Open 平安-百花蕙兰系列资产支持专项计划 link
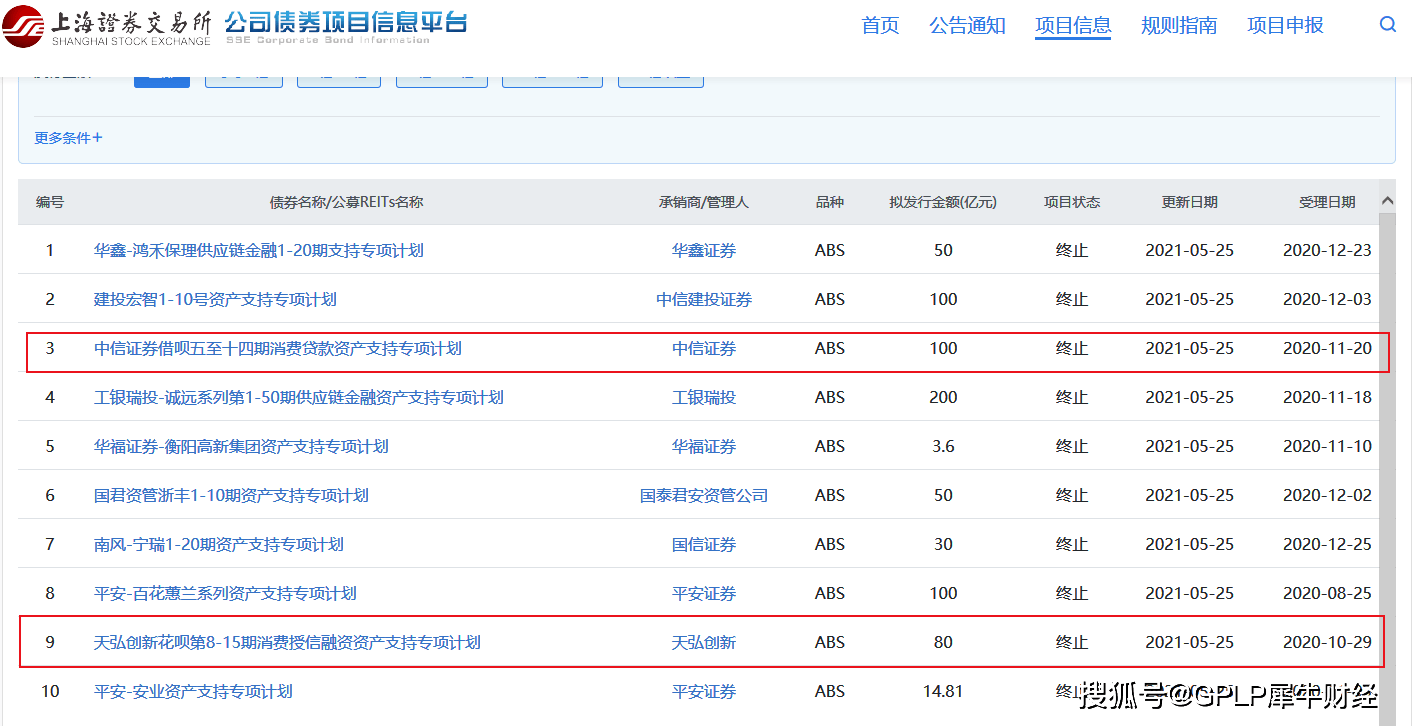This screenshot has width=1412, height=726. 225,593
